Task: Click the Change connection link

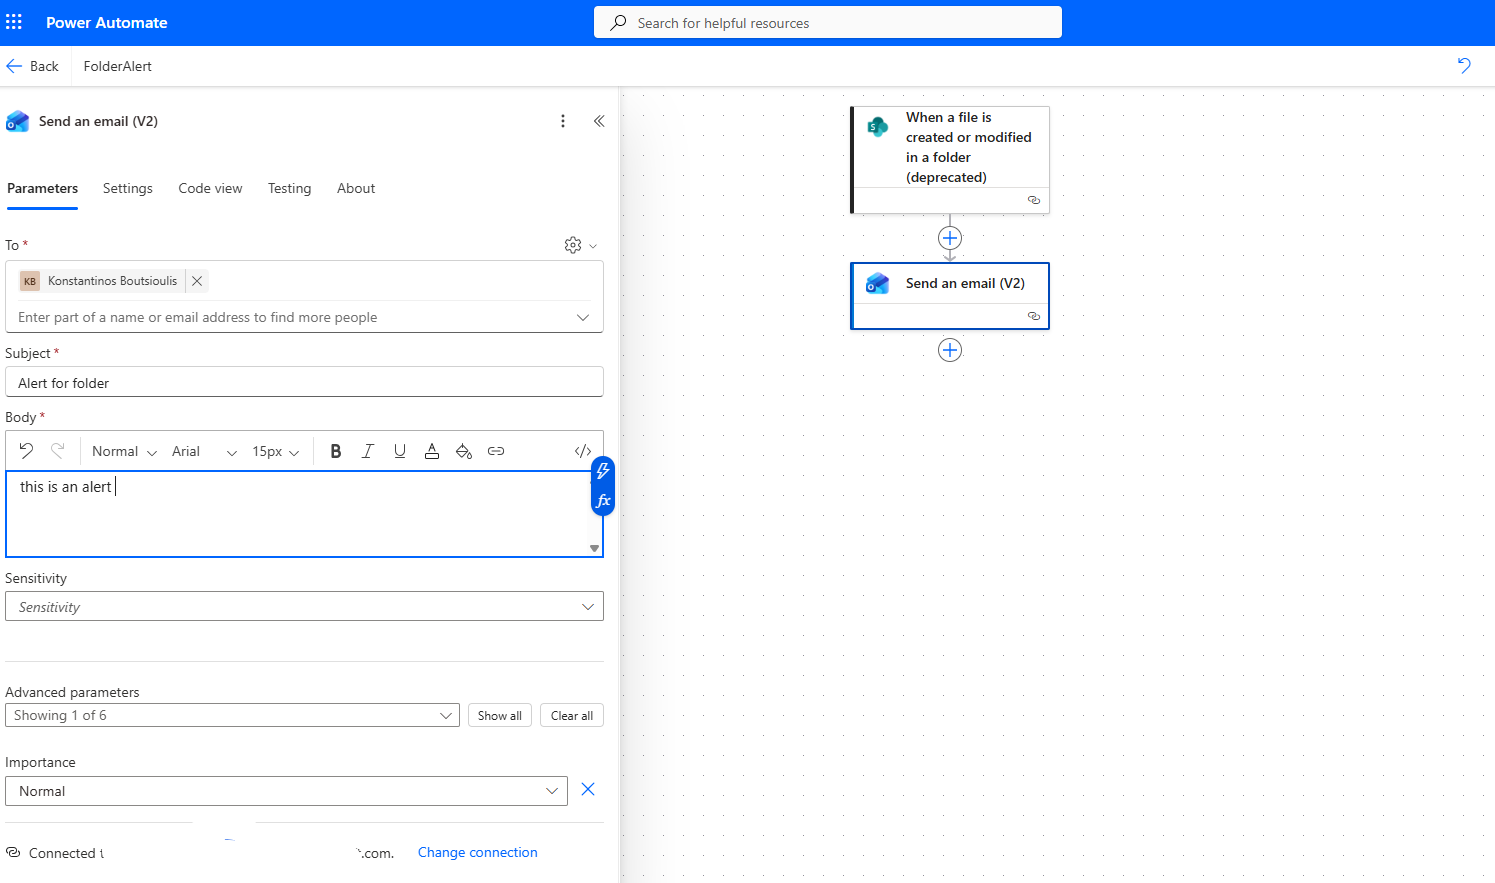Action: (477, 852)
